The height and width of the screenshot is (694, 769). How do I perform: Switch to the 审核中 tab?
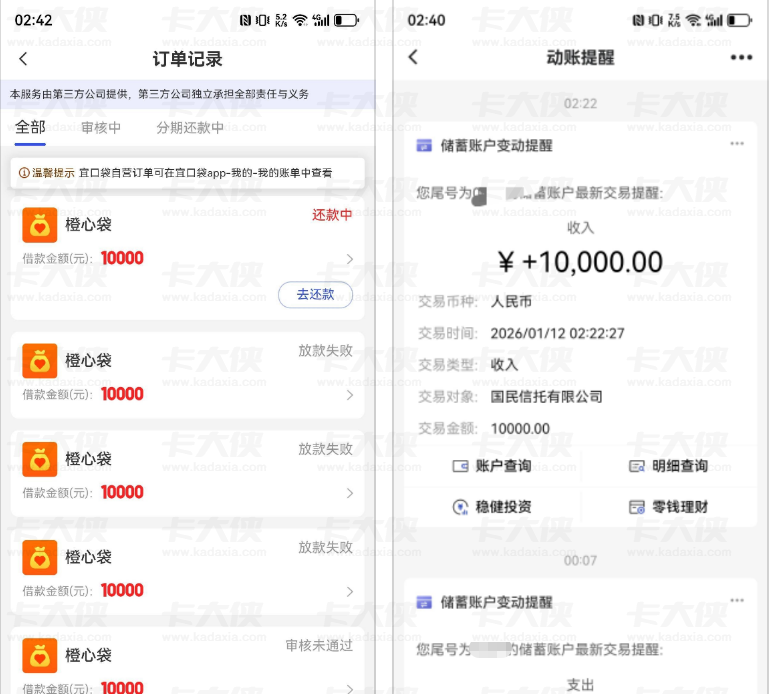click(101, 128)
